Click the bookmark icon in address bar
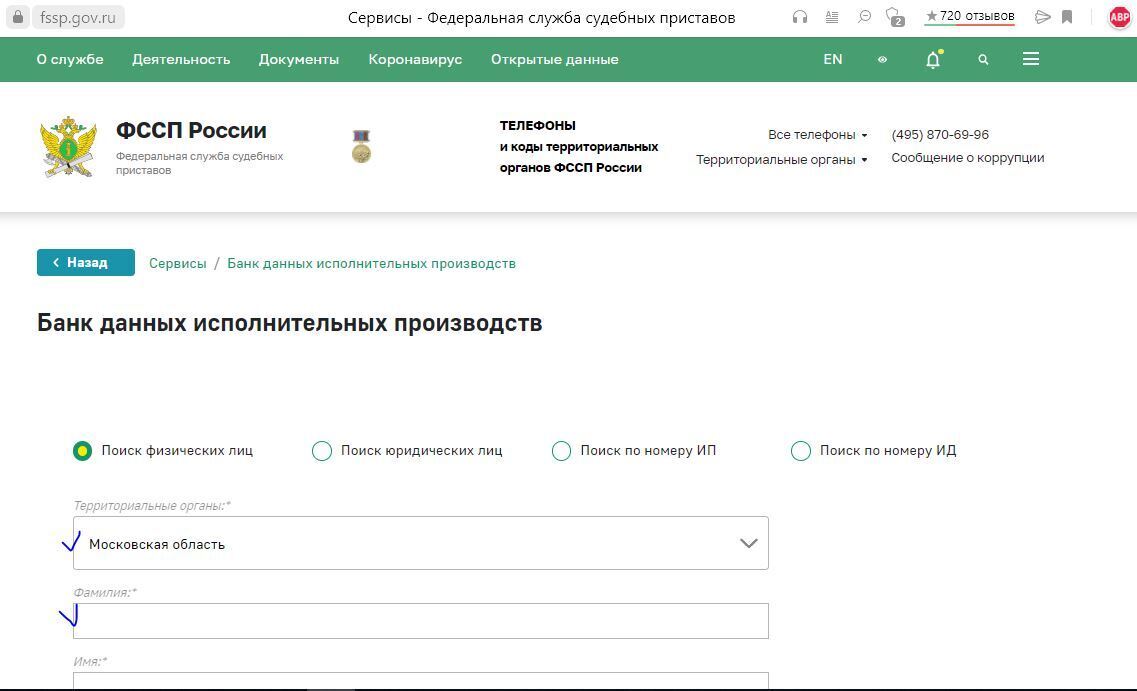Image resolution: width=1137 pixels, height=691 pixels. point(1067,17)
